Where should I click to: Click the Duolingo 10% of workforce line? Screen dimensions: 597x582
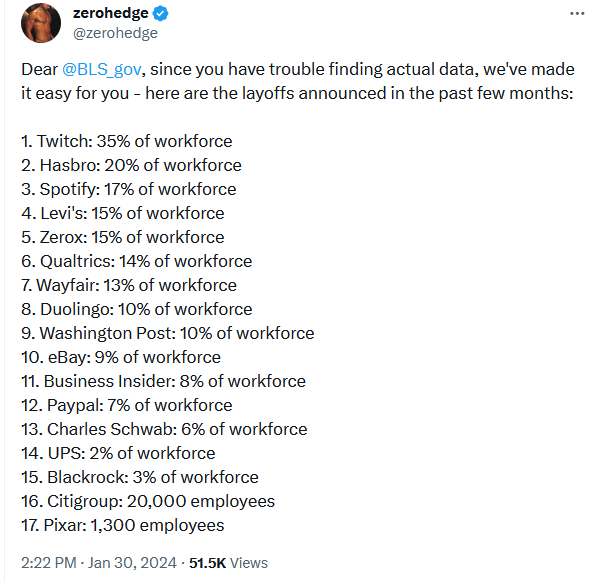pos(137,309)
